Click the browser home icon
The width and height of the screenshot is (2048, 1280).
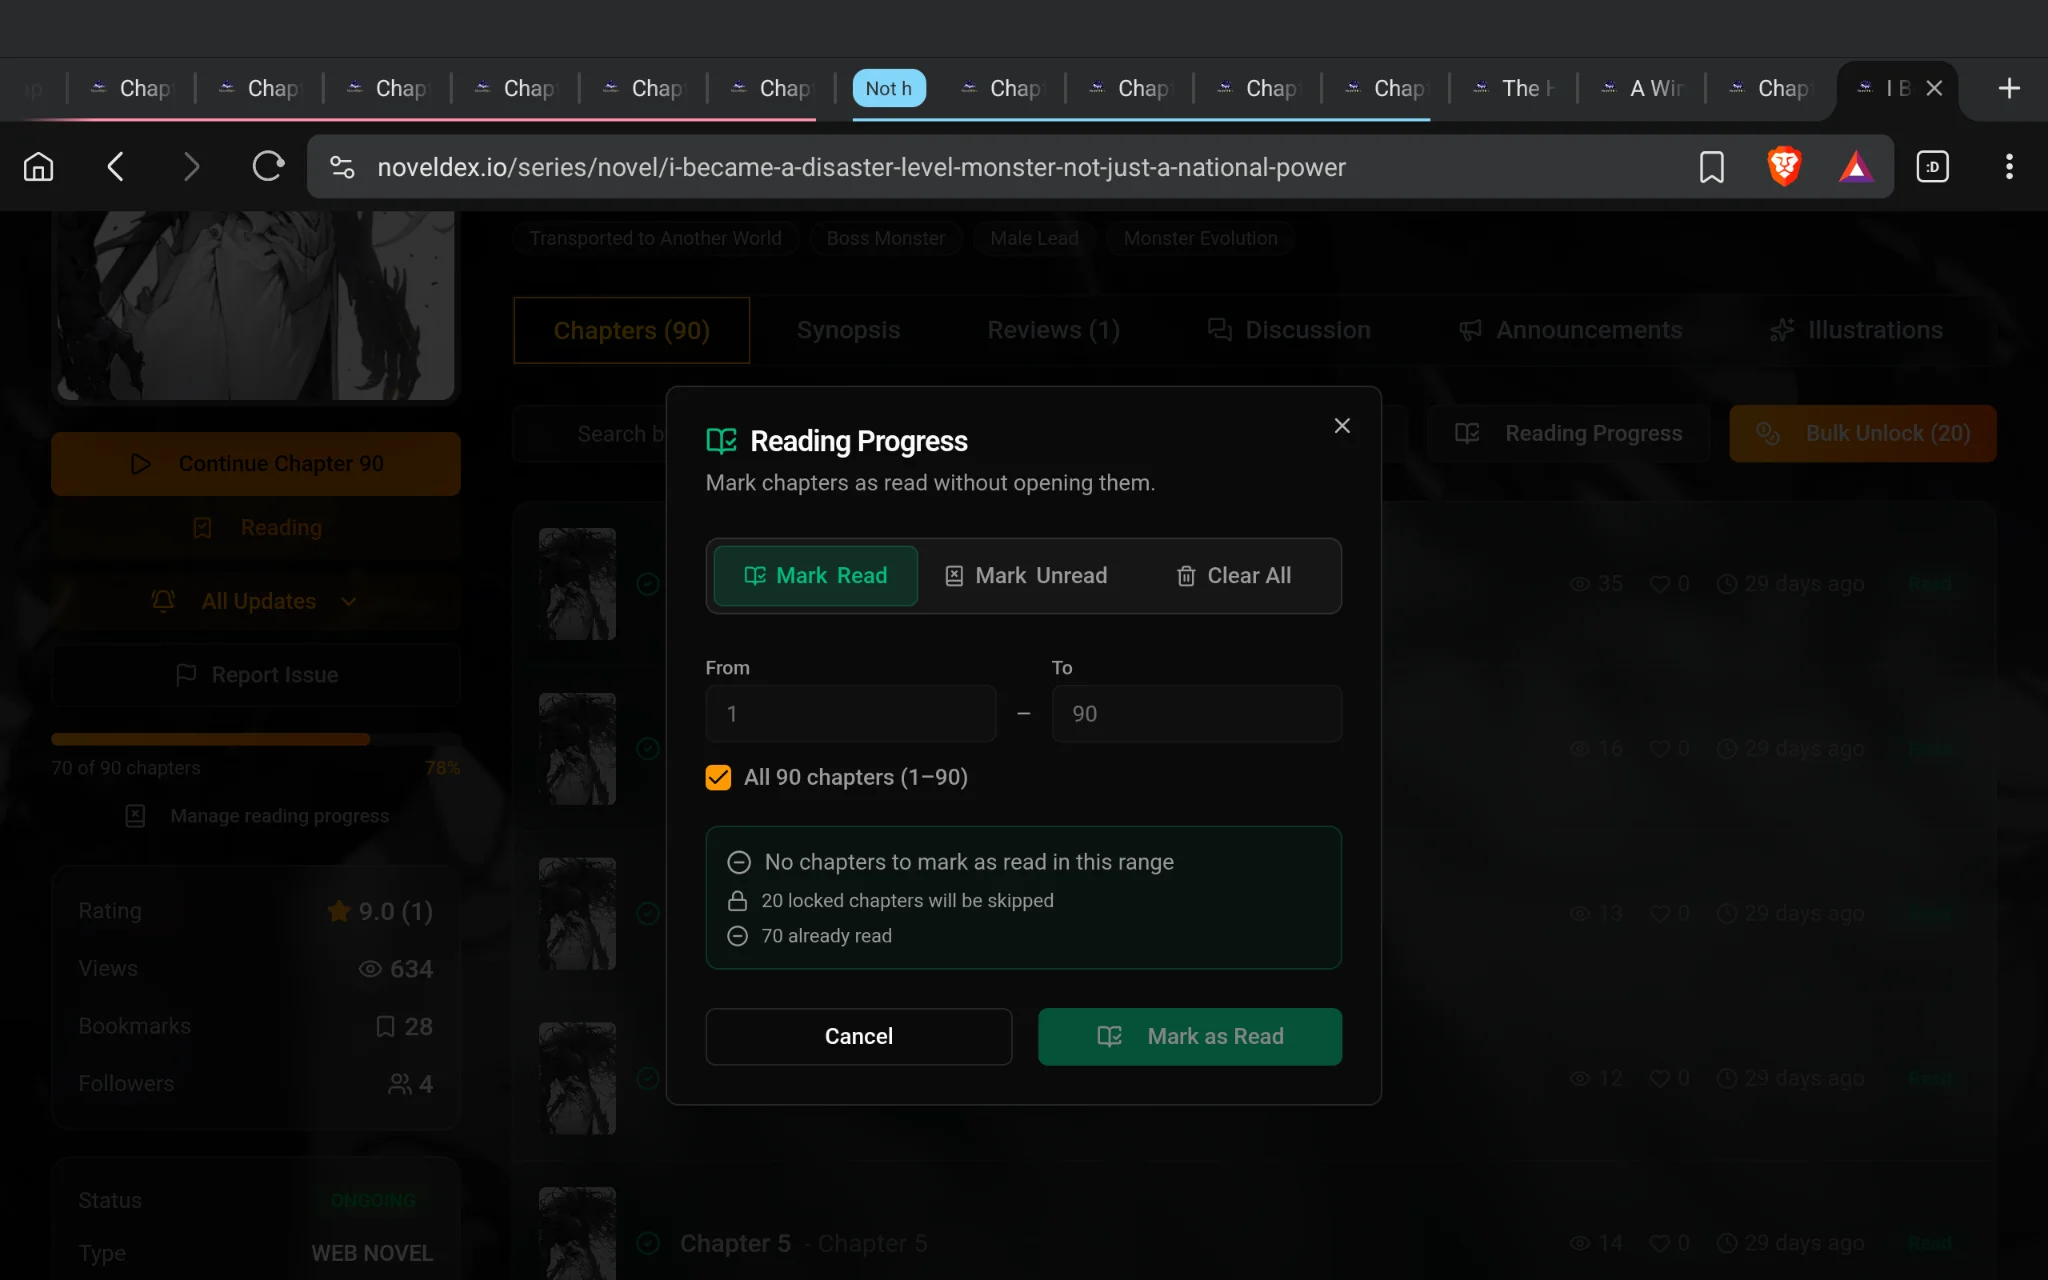38,167
